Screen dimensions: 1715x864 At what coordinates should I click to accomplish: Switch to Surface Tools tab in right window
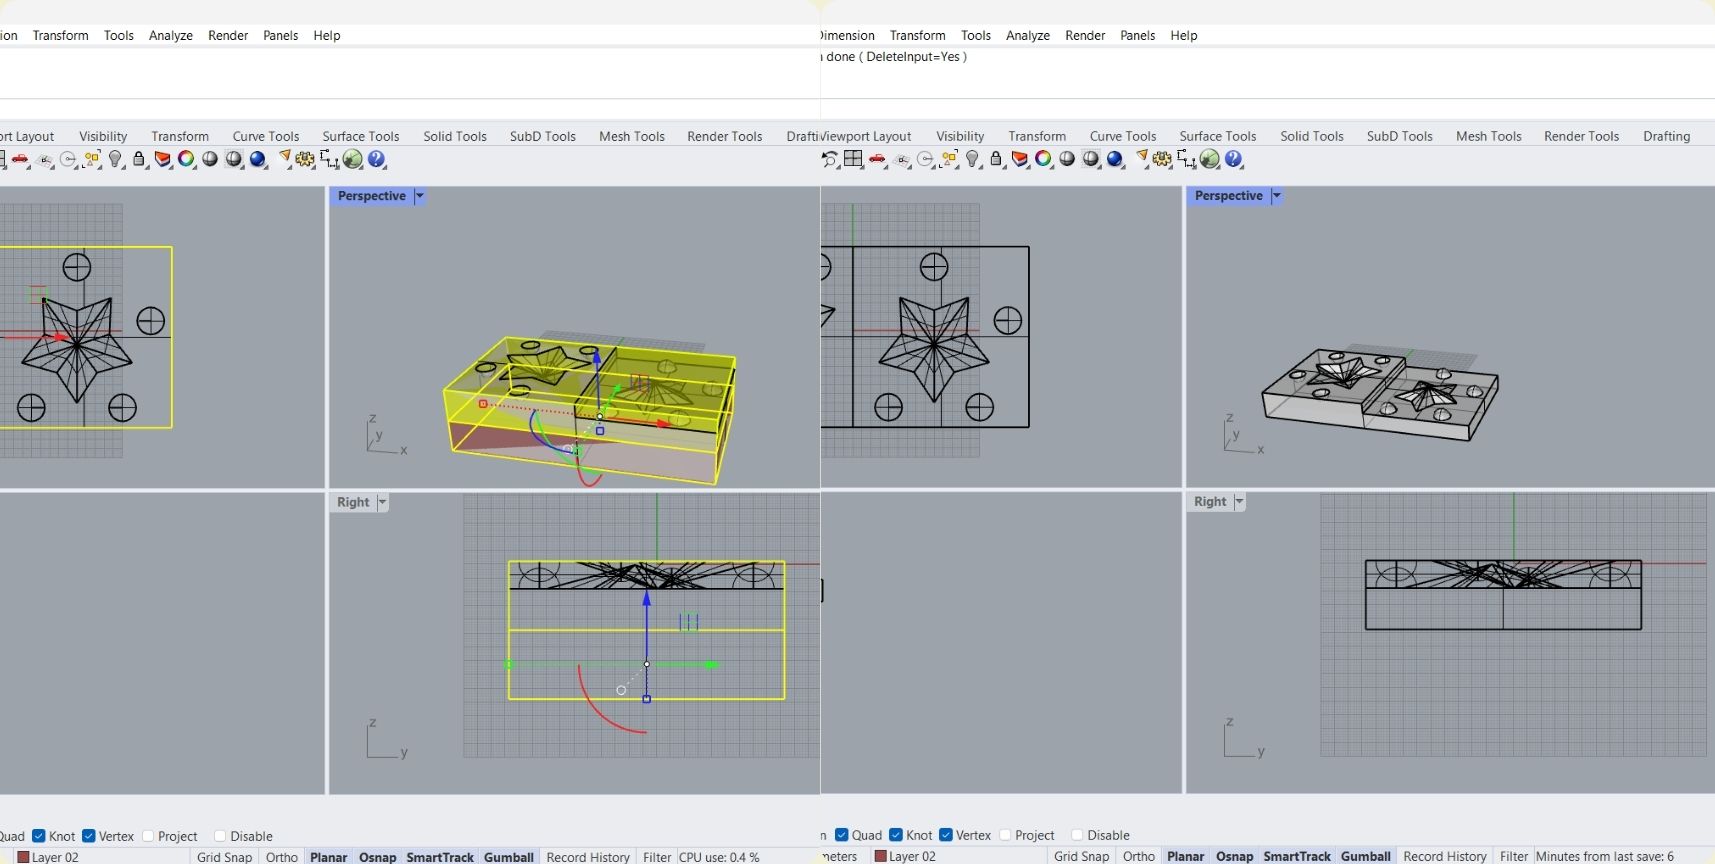coord(1218,136)
